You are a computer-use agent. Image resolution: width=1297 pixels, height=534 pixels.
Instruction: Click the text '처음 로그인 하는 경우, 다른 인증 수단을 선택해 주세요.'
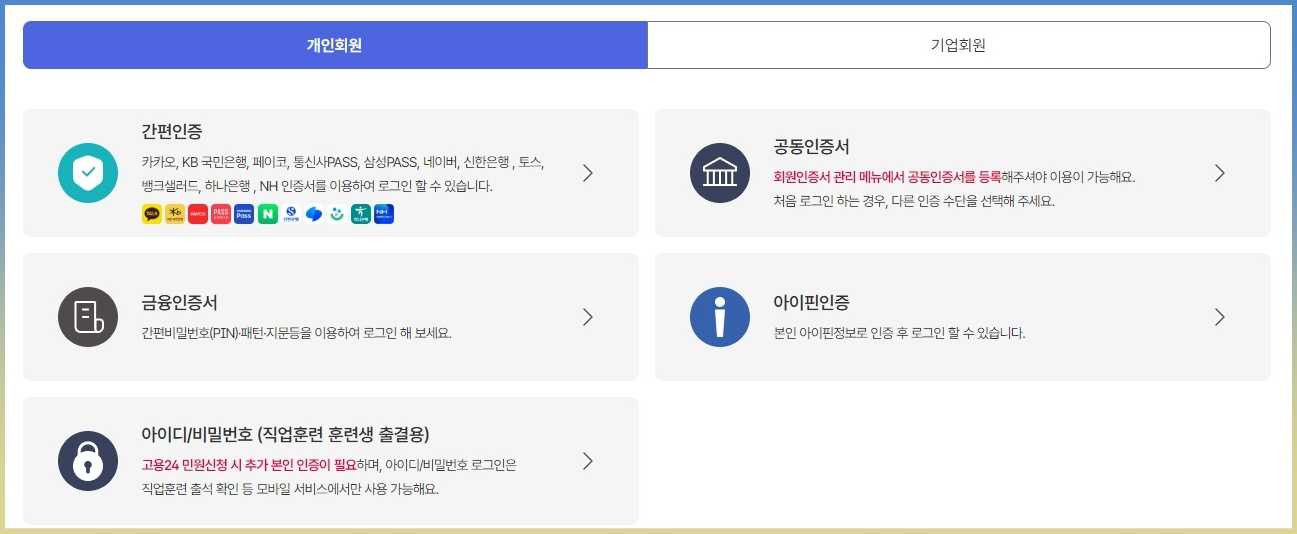[x=914, y=201]
